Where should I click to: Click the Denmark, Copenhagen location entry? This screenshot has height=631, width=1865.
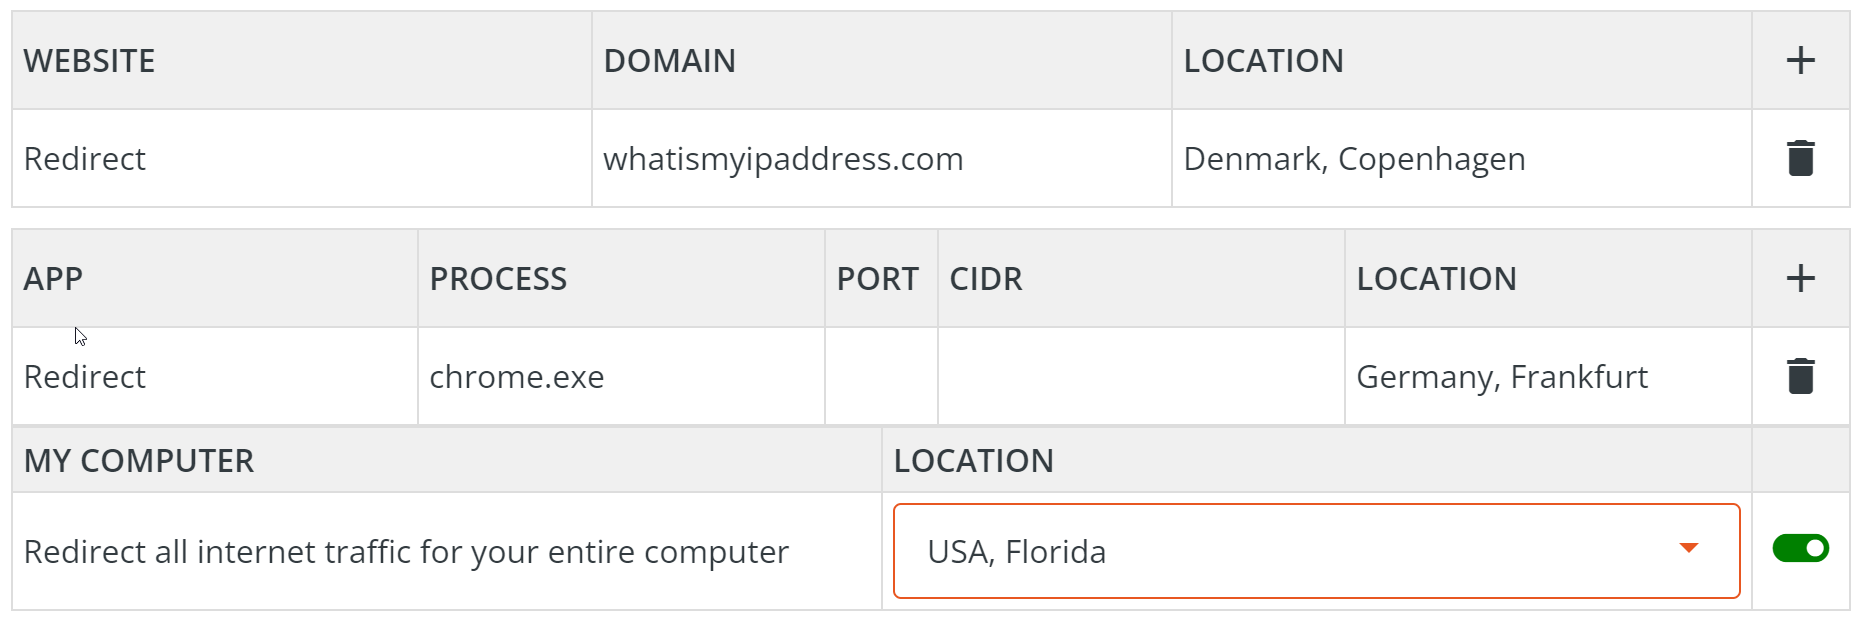coord(1354,158)
